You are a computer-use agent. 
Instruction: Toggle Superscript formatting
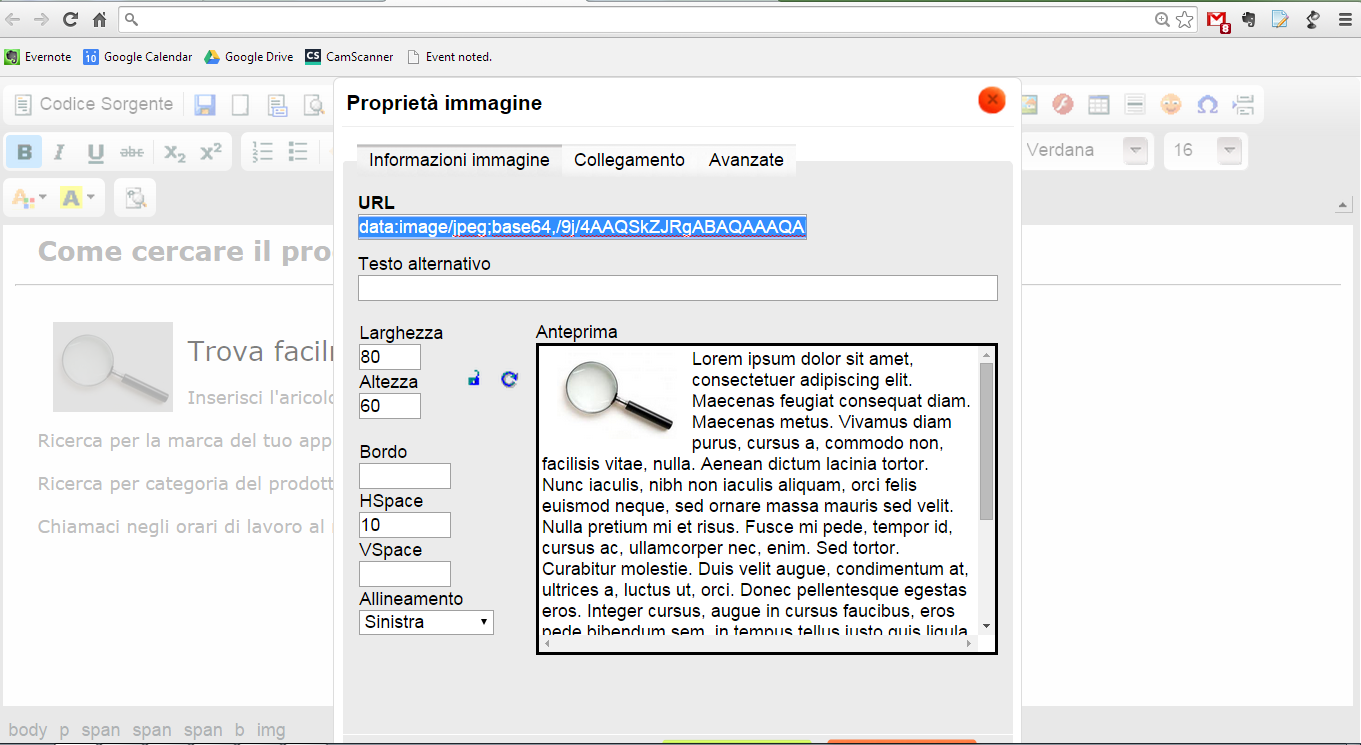(x=210, y=152)
